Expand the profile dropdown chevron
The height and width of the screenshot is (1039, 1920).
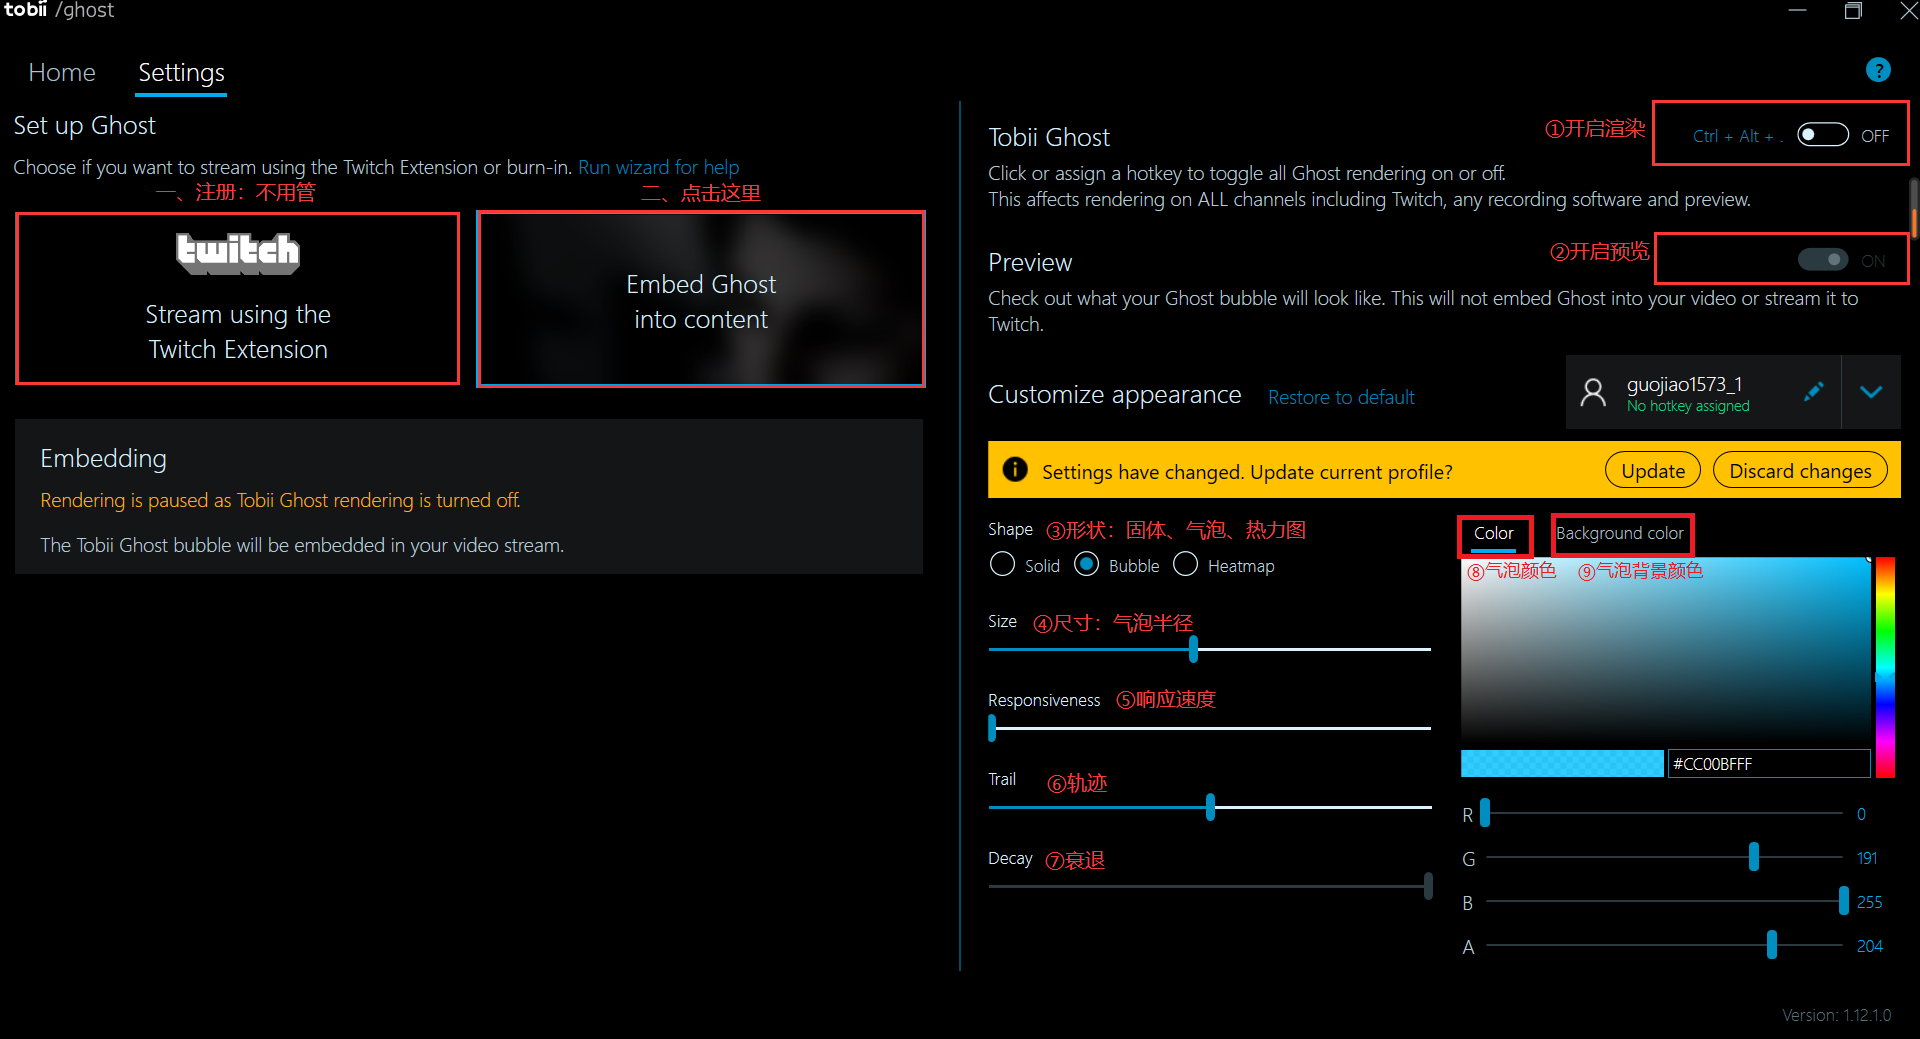pos(1871,392)
